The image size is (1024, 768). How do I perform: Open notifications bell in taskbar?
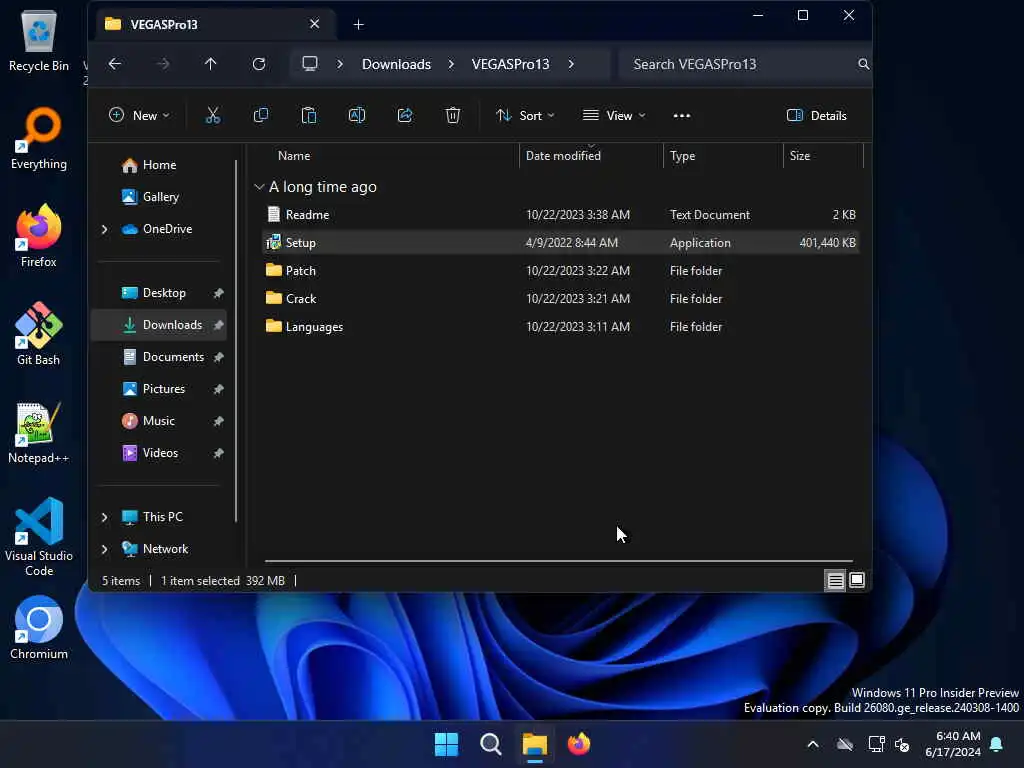pos(997,744)
